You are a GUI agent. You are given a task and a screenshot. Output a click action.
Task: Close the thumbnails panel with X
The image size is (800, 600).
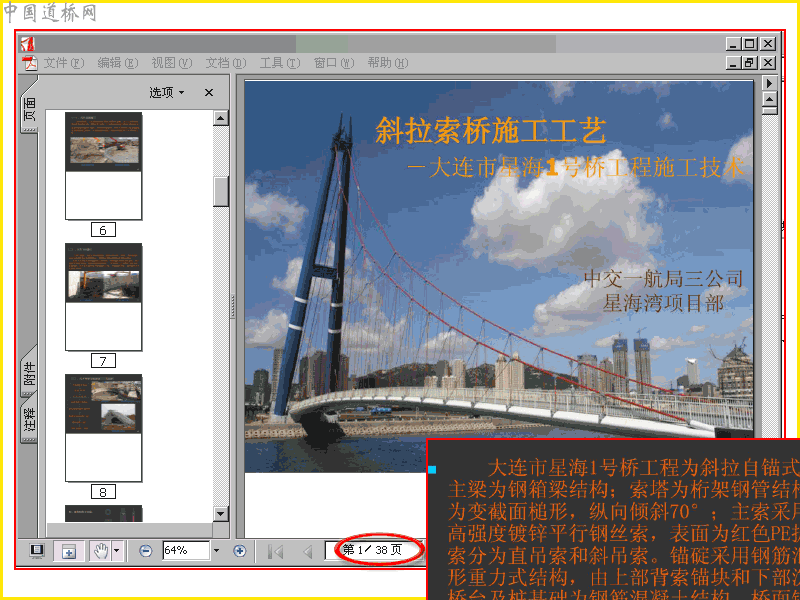[209, 92]
